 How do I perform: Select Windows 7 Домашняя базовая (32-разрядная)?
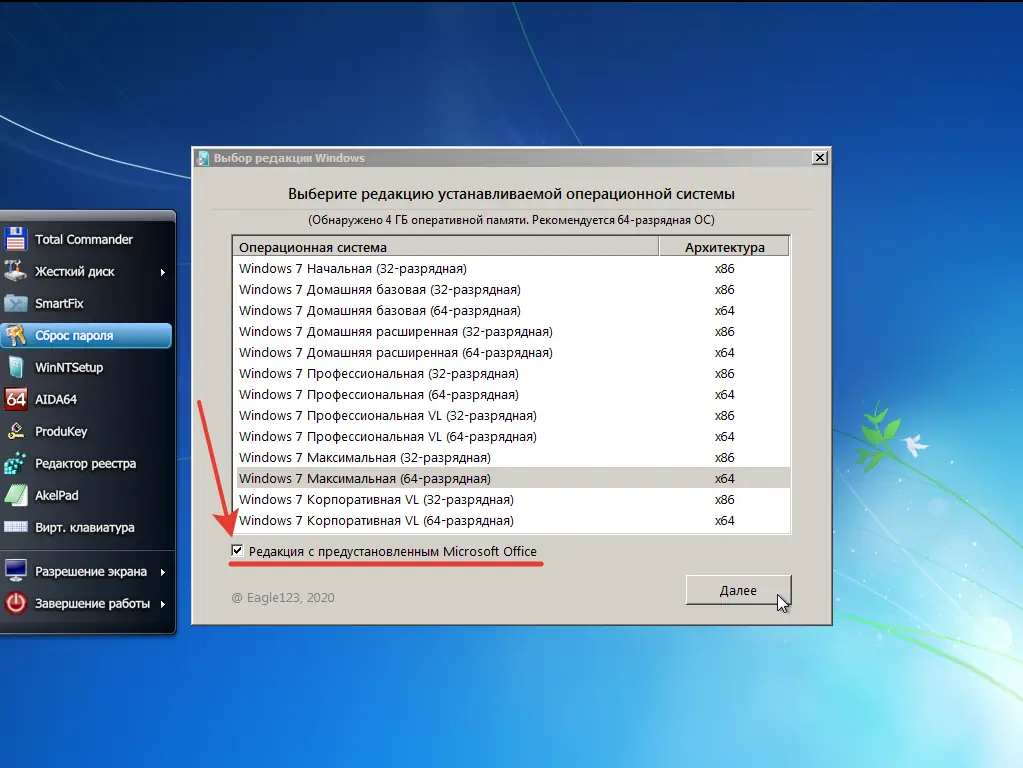click(512, 289)
